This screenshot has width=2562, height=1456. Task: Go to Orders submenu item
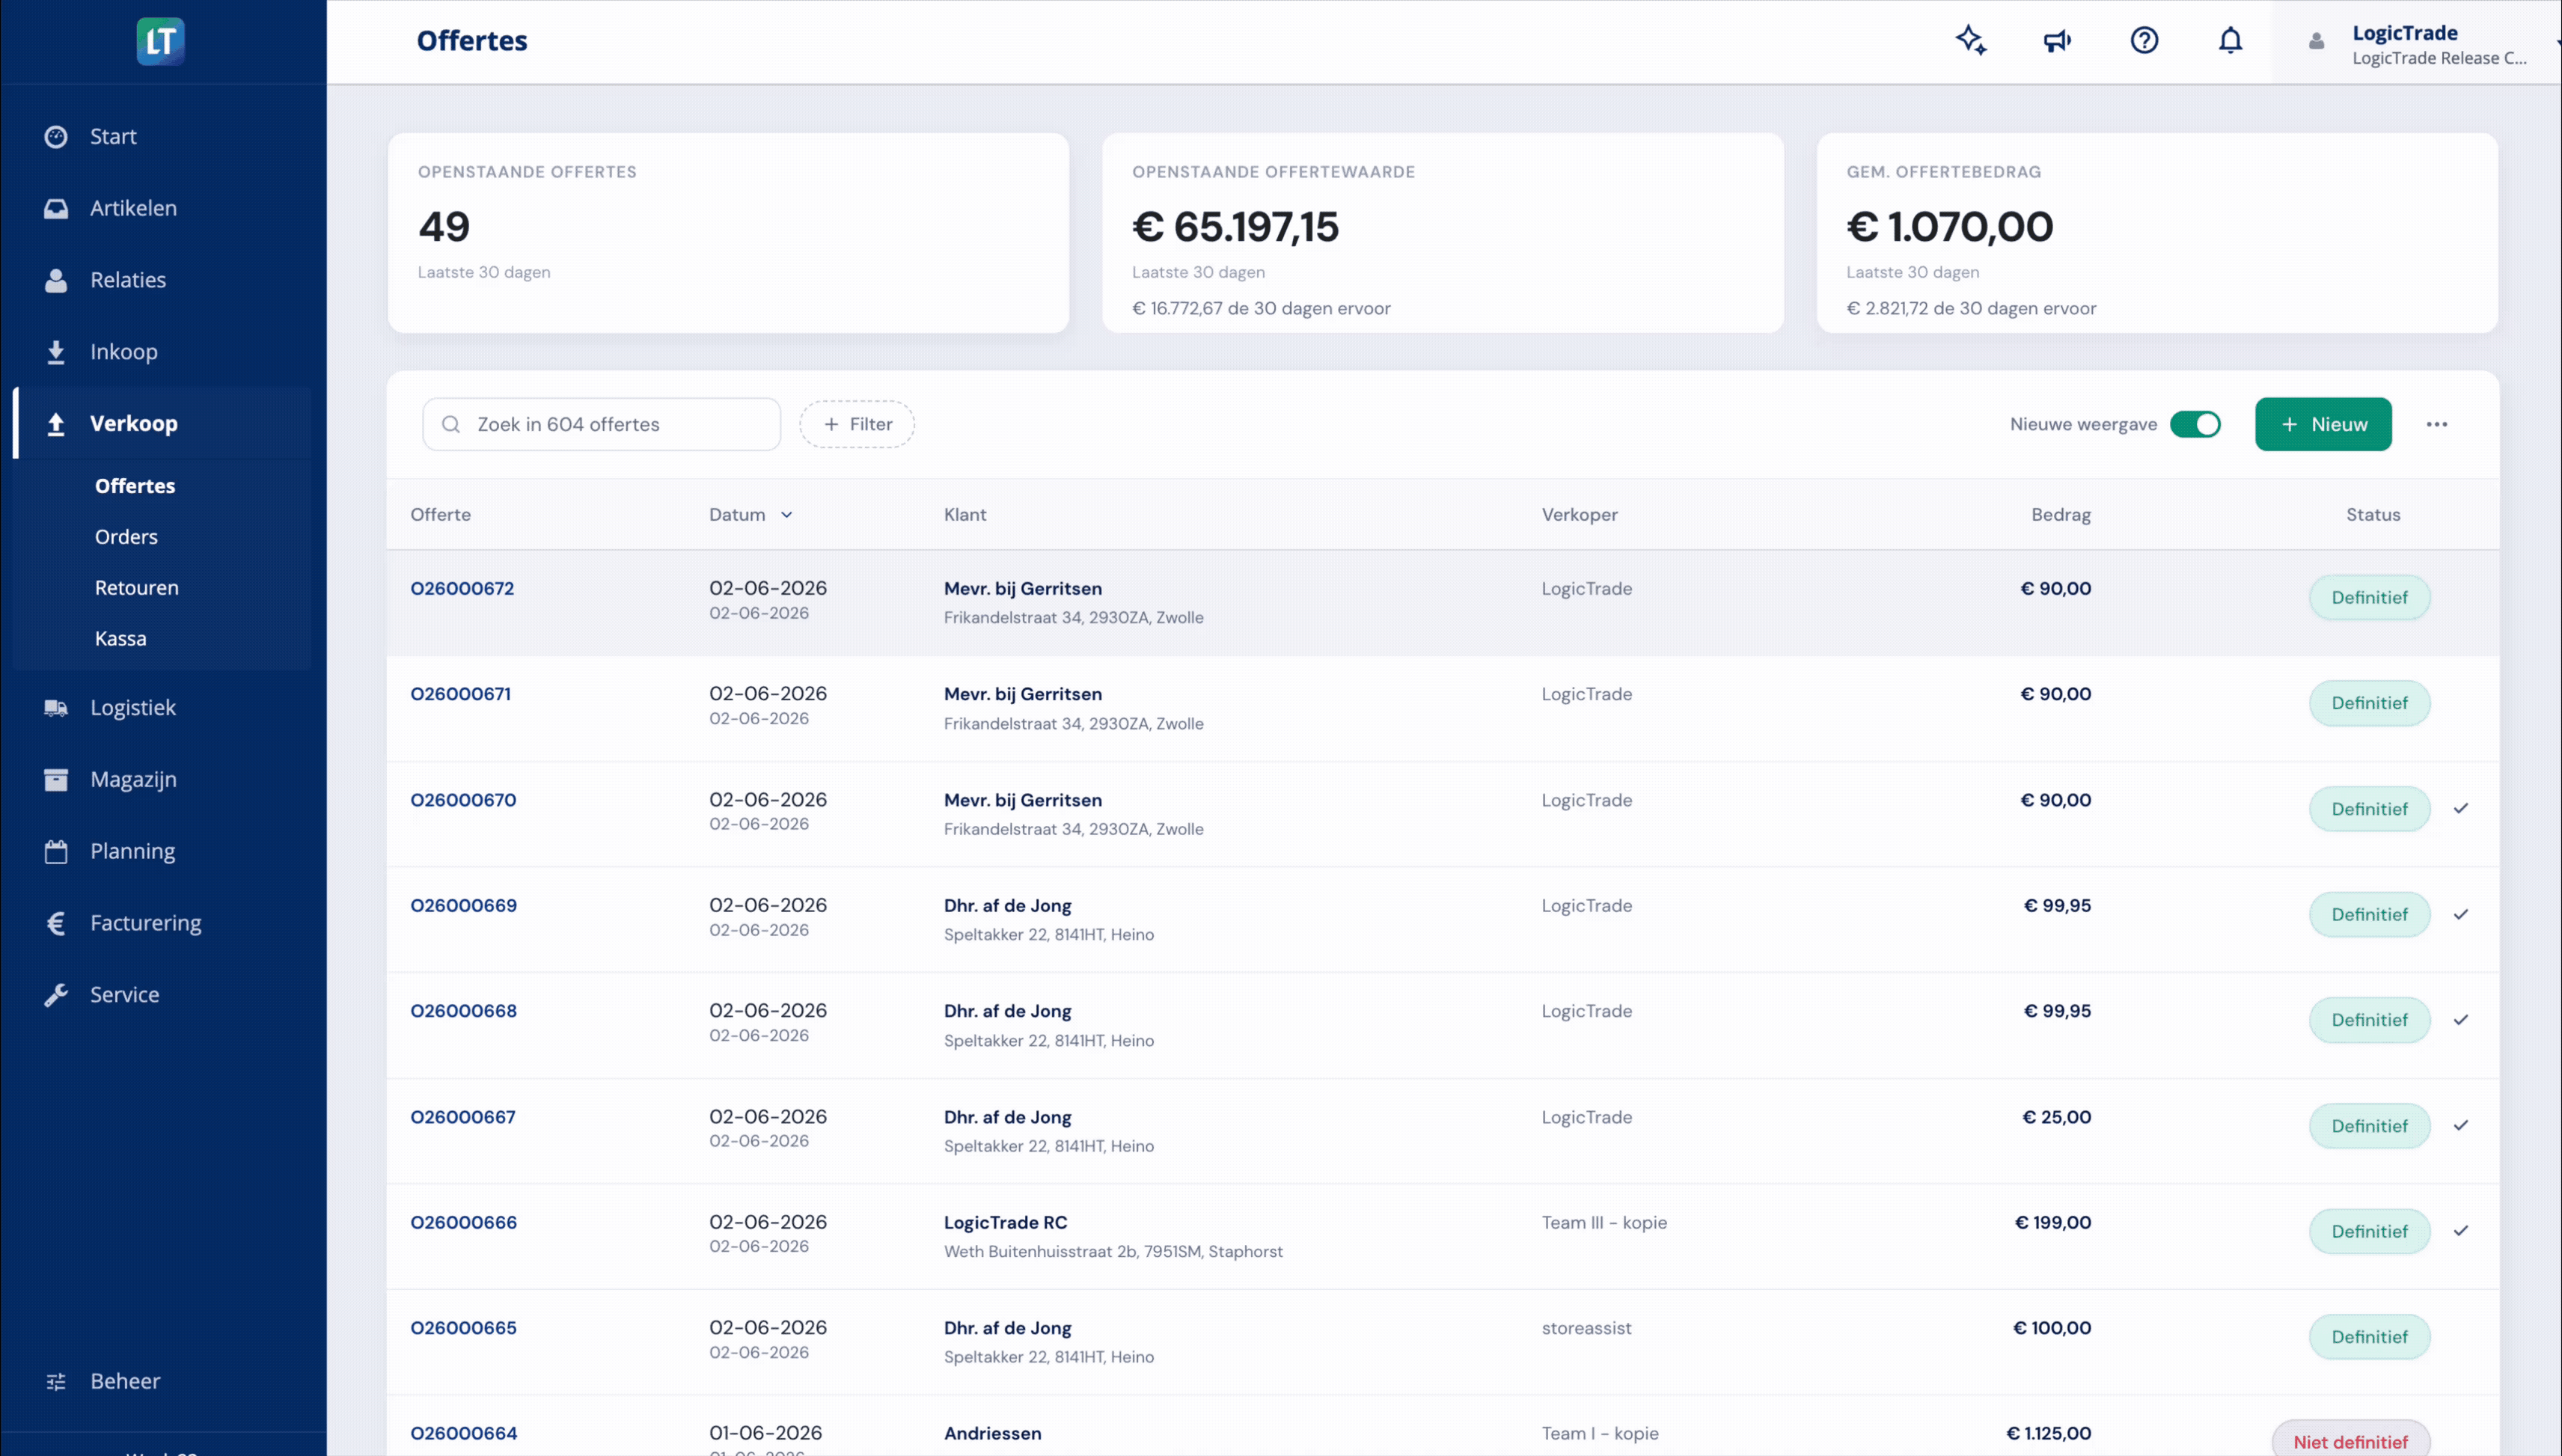point(126,536)
